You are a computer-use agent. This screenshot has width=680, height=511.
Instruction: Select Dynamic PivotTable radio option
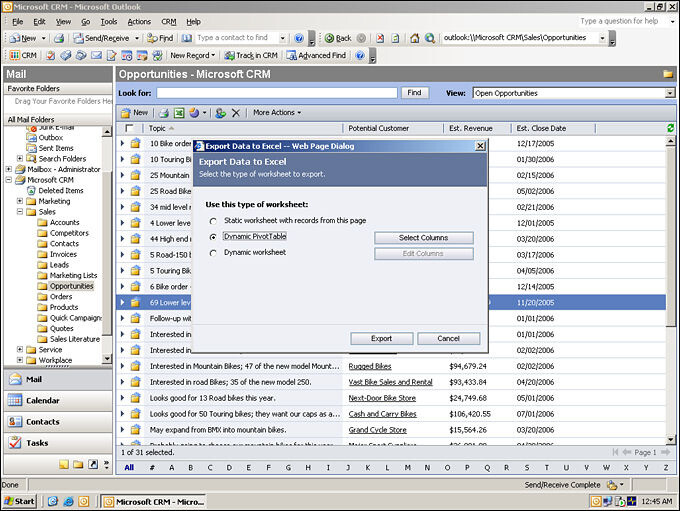213,237
